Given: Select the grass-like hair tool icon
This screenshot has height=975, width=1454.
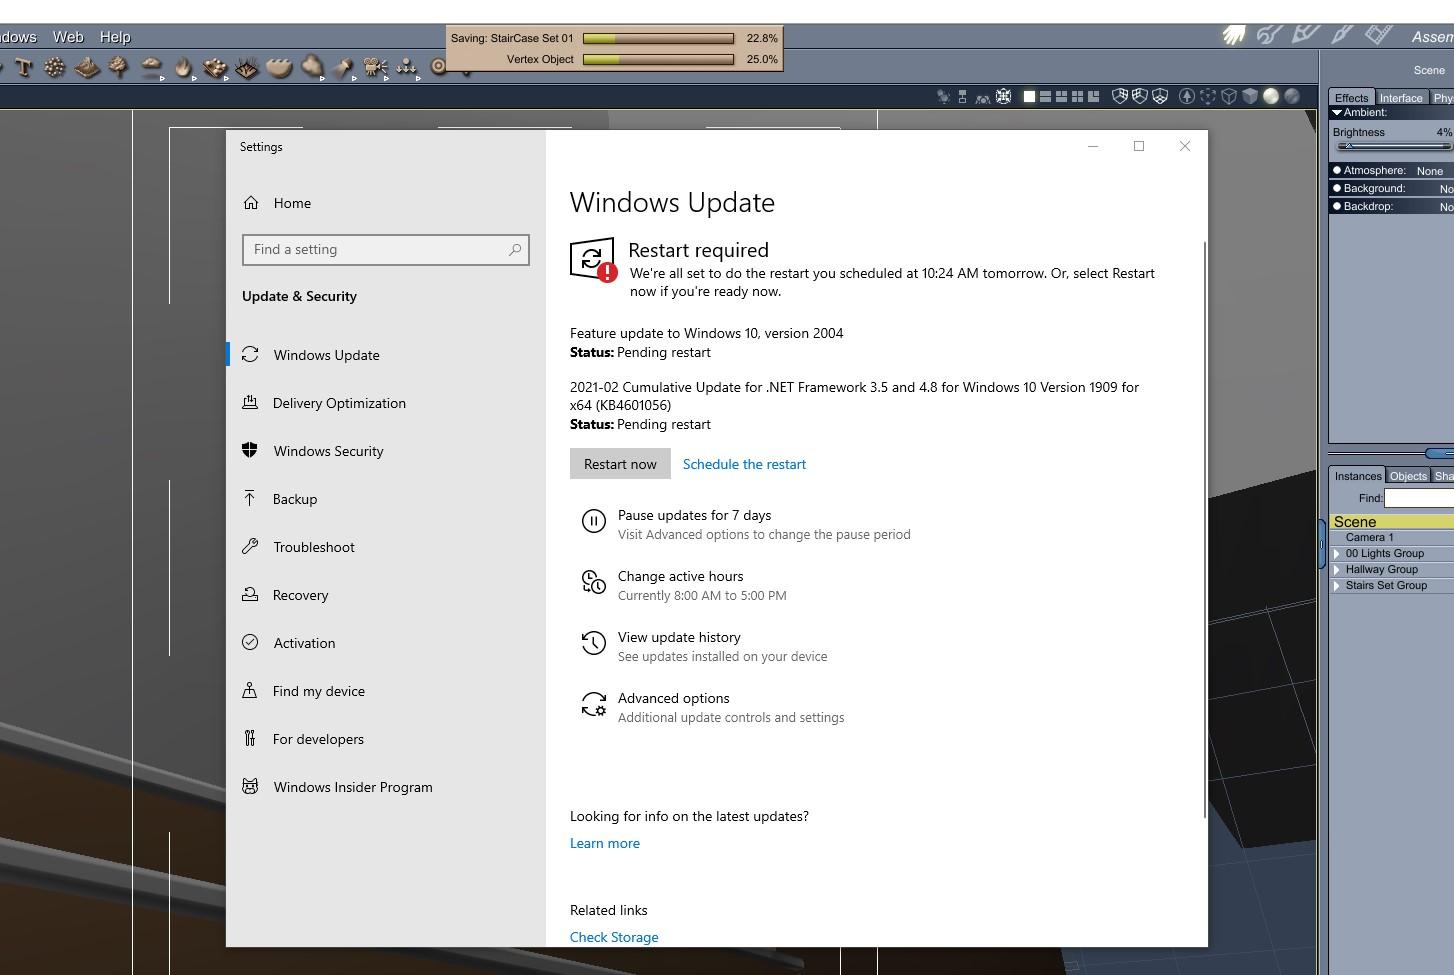Looking at the screenshot, I should [247, 68].
